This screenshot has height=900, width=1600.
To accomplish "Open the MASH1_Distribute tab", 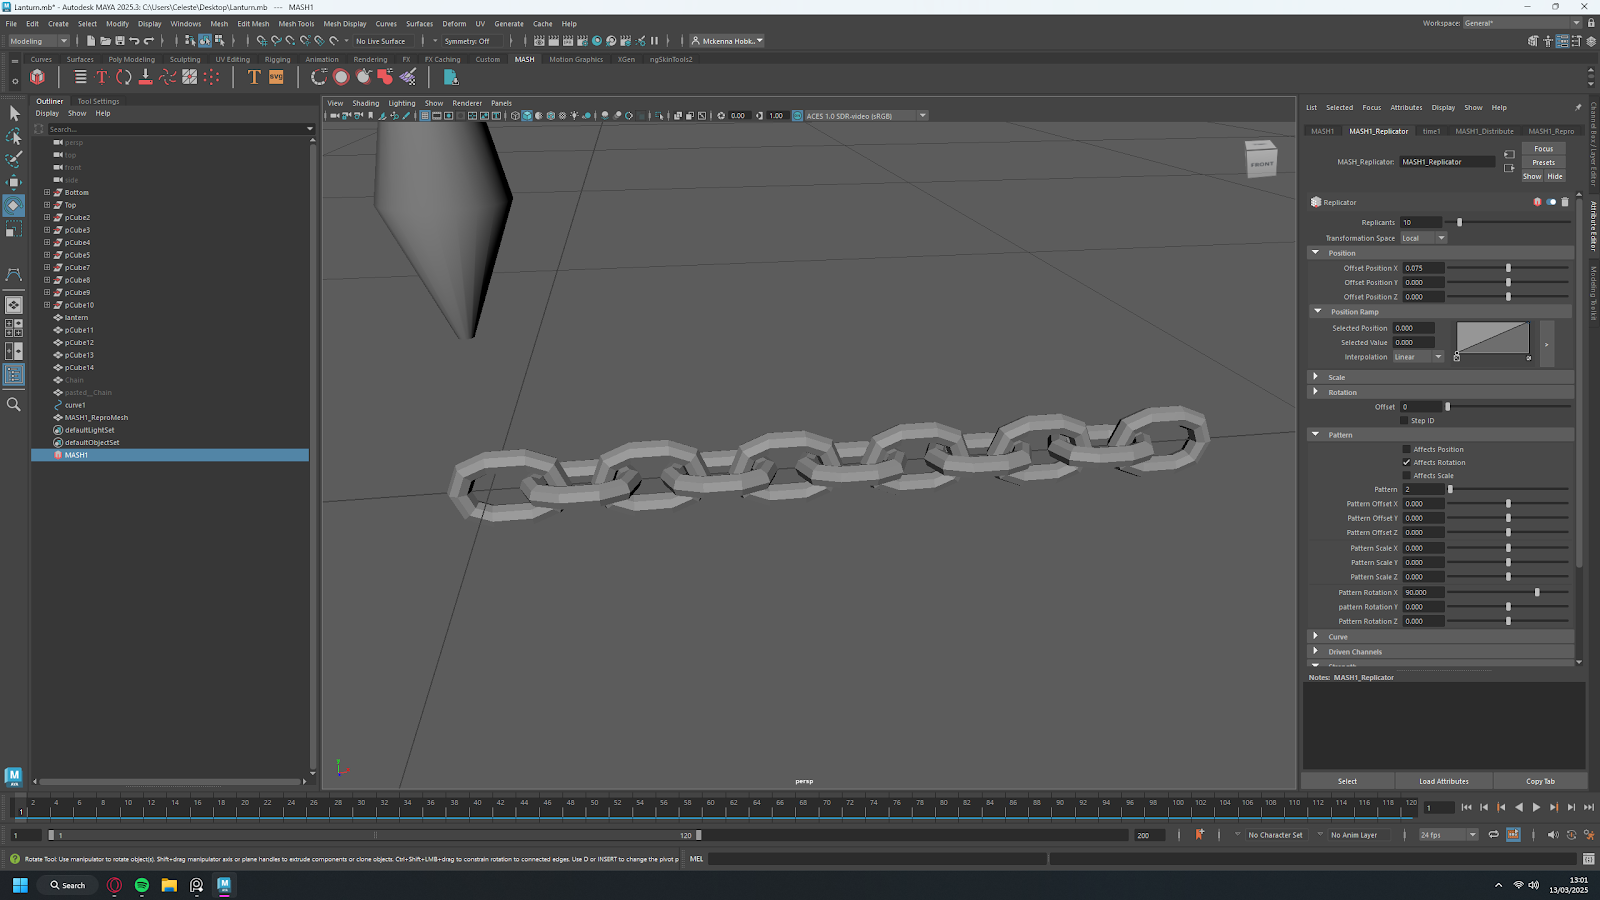I will [1484, 131].
